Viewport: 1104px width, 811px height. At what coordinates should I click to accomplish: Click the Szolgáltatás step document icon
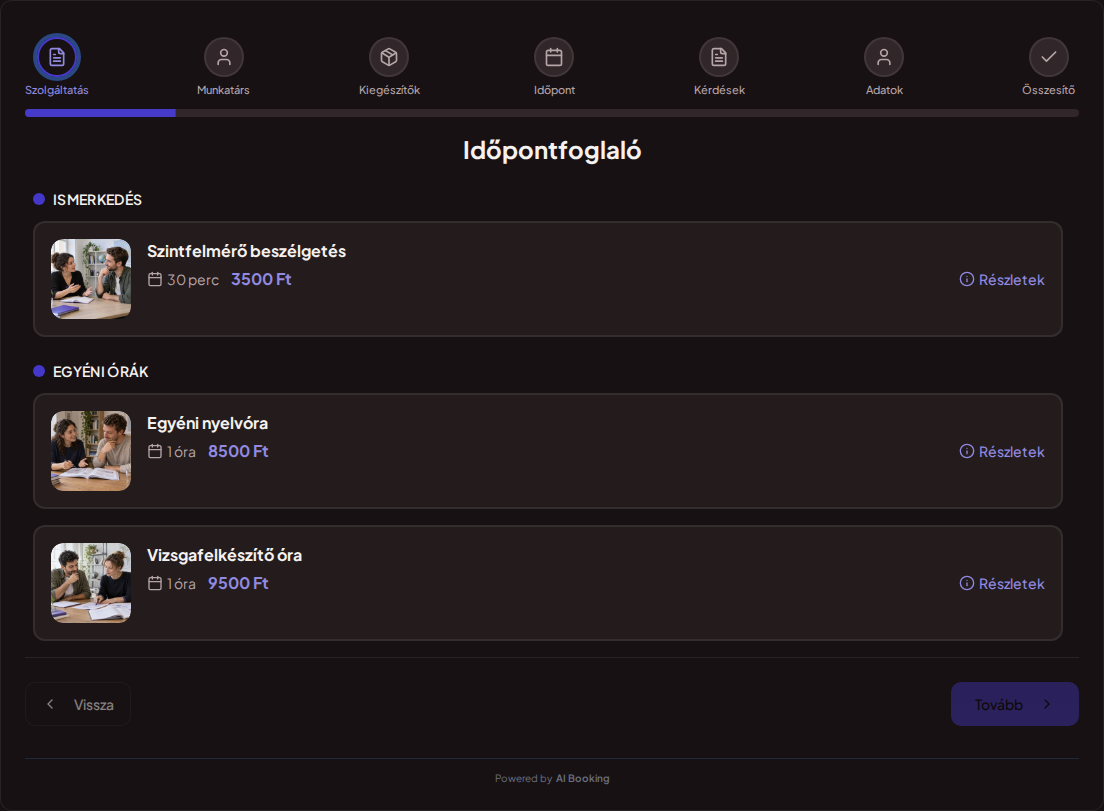tap(57, 57)
